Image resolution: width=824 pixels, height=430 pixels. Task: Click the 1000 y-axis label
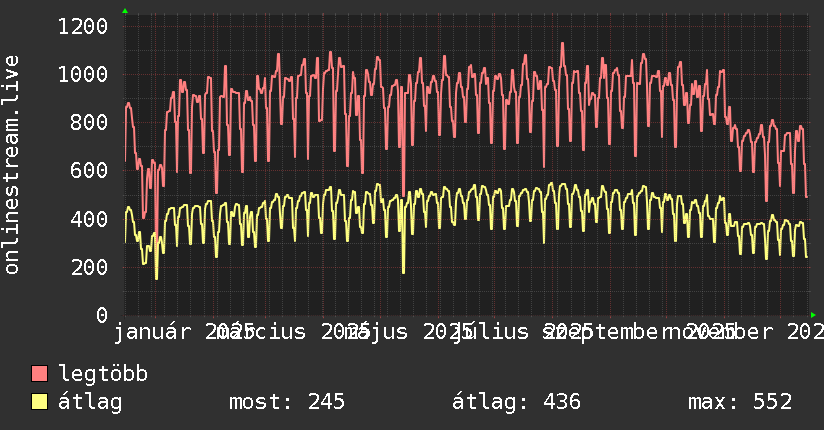point(83,74)
